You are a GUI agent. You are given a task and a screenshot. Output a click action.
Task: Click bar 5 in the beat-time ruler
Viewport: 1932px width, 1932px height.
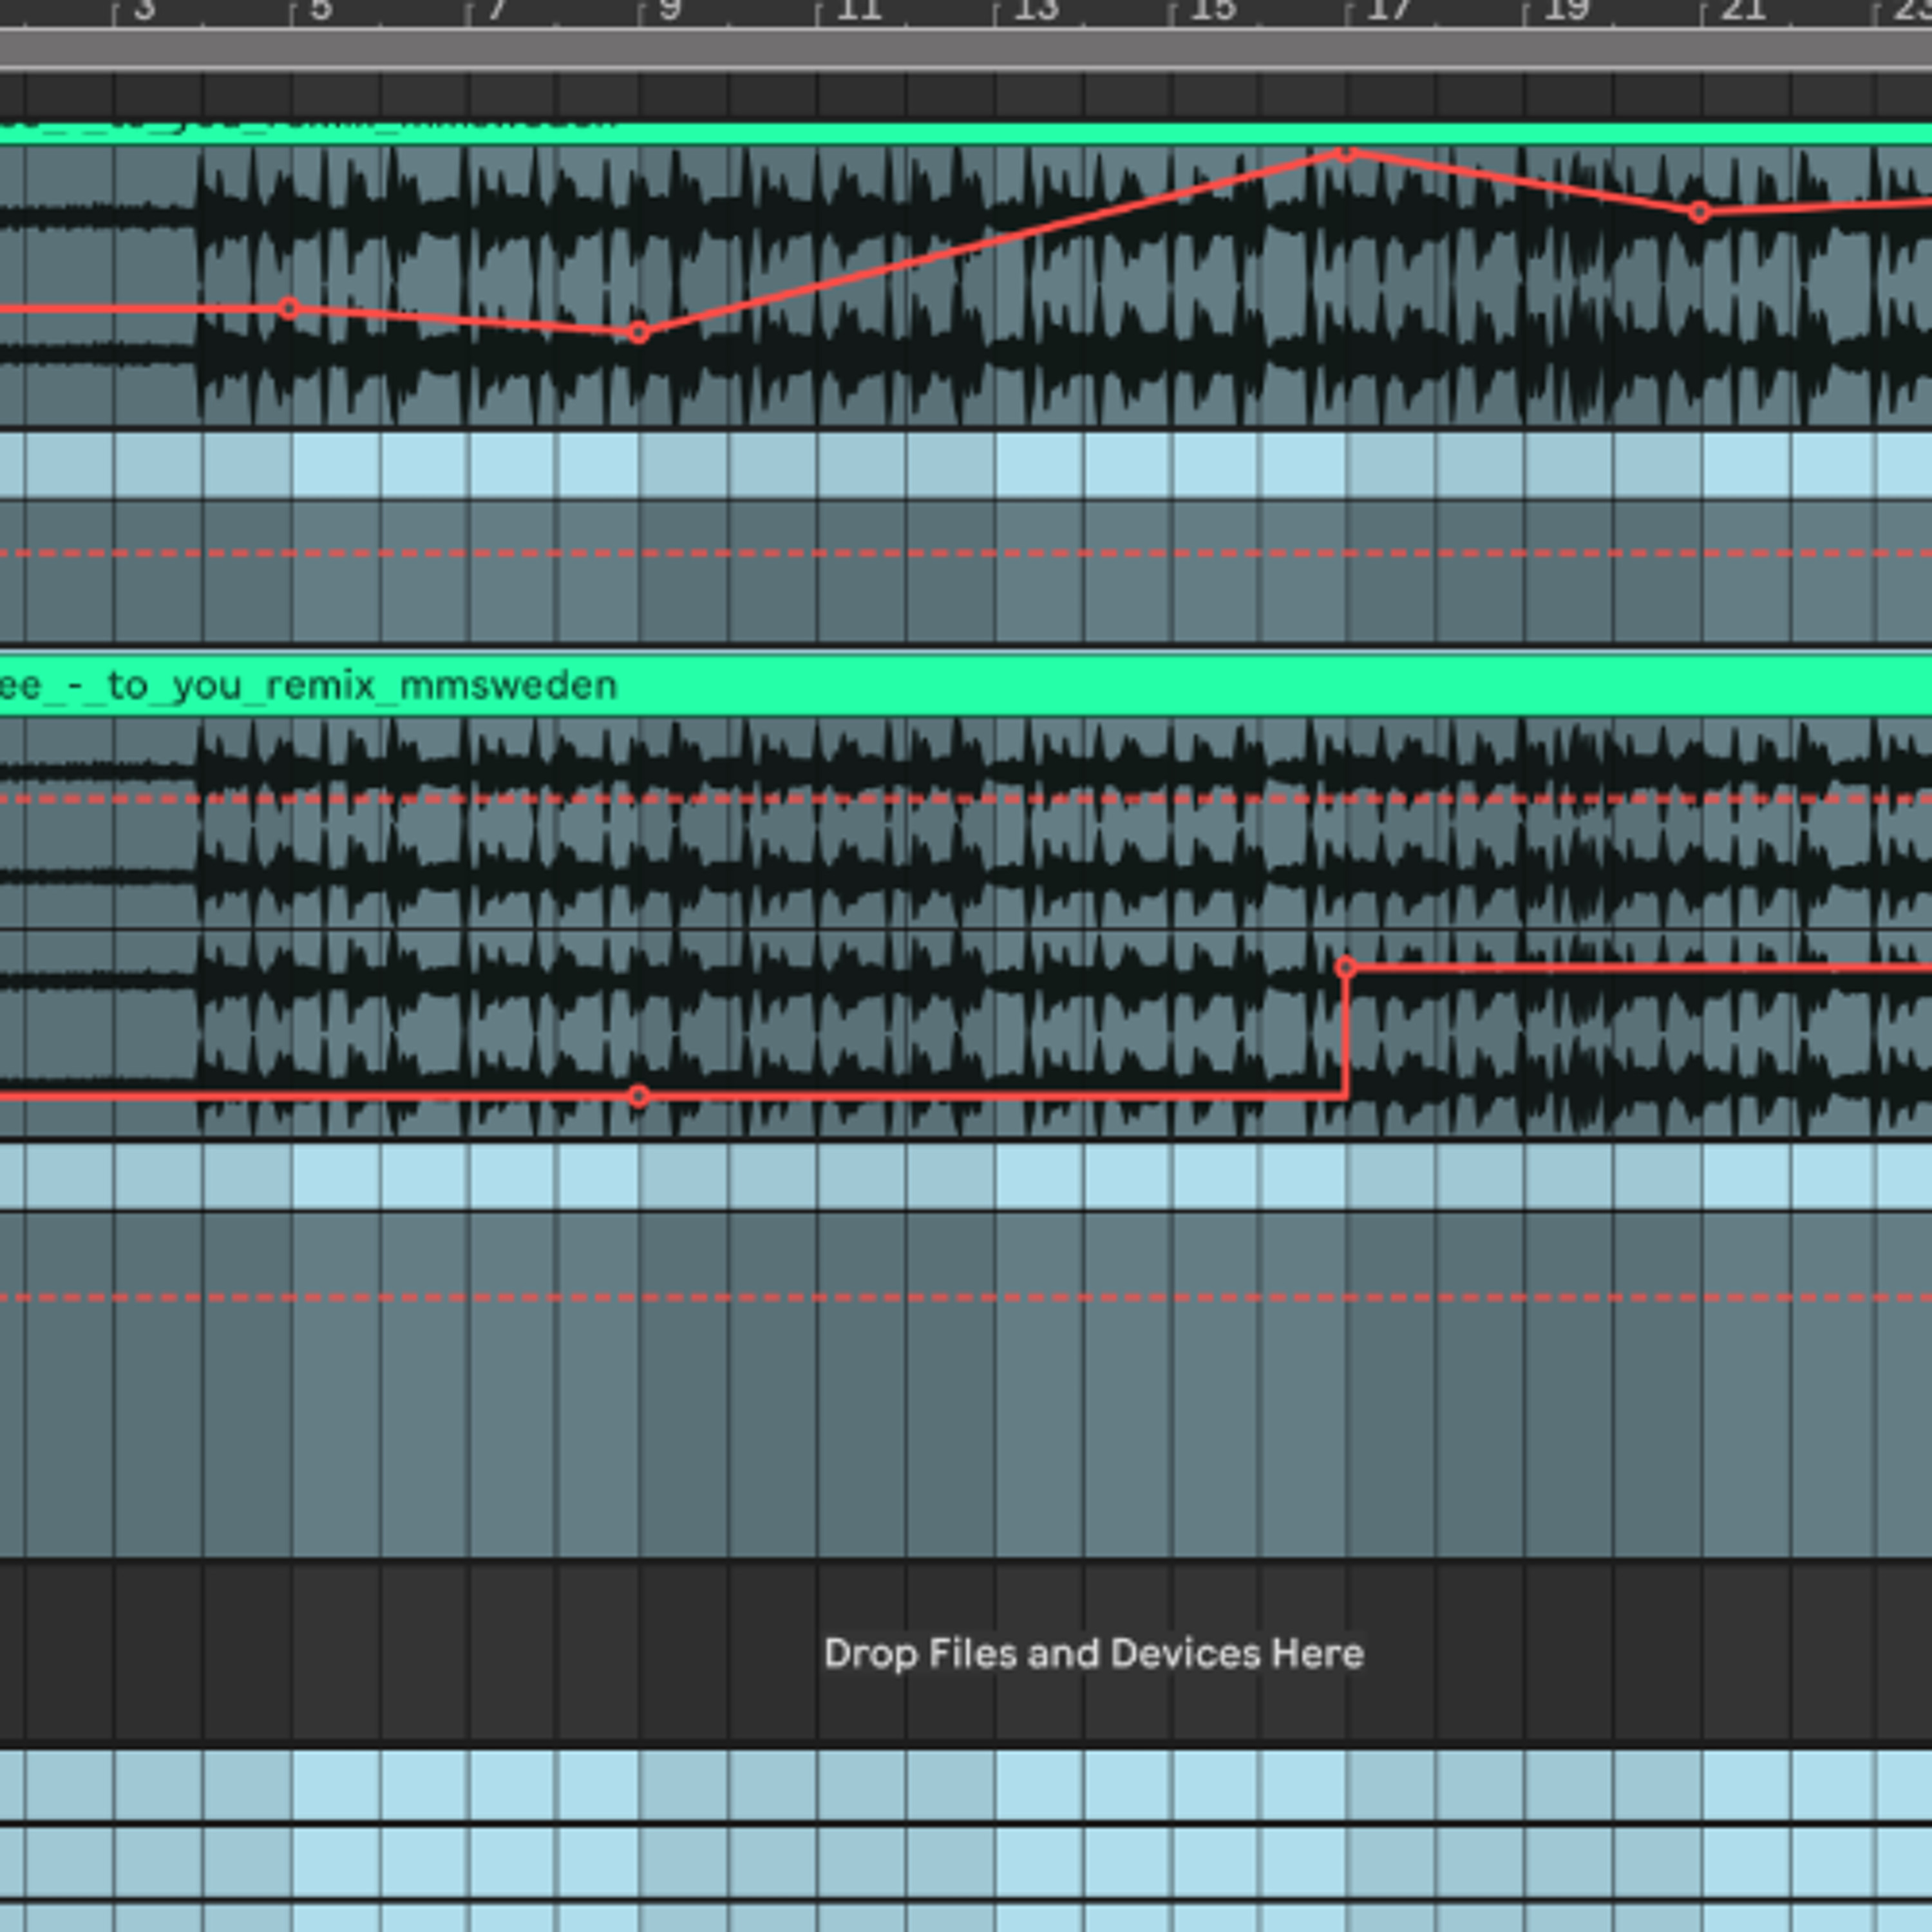coord(320,10)
